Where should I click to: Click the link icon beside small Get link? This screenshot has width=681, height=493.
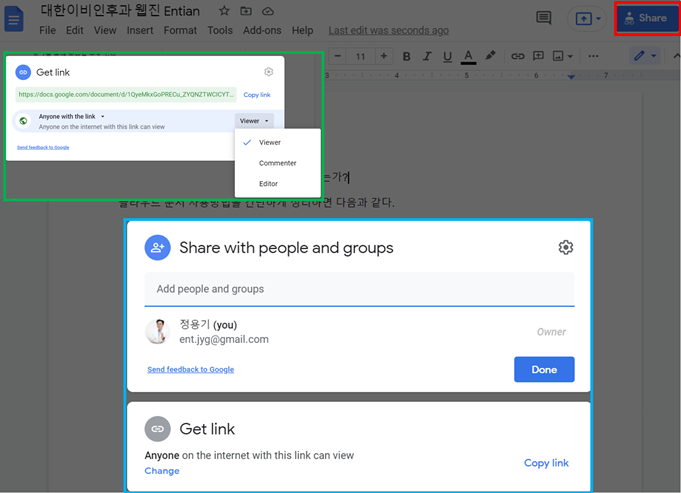pos(23,72)
